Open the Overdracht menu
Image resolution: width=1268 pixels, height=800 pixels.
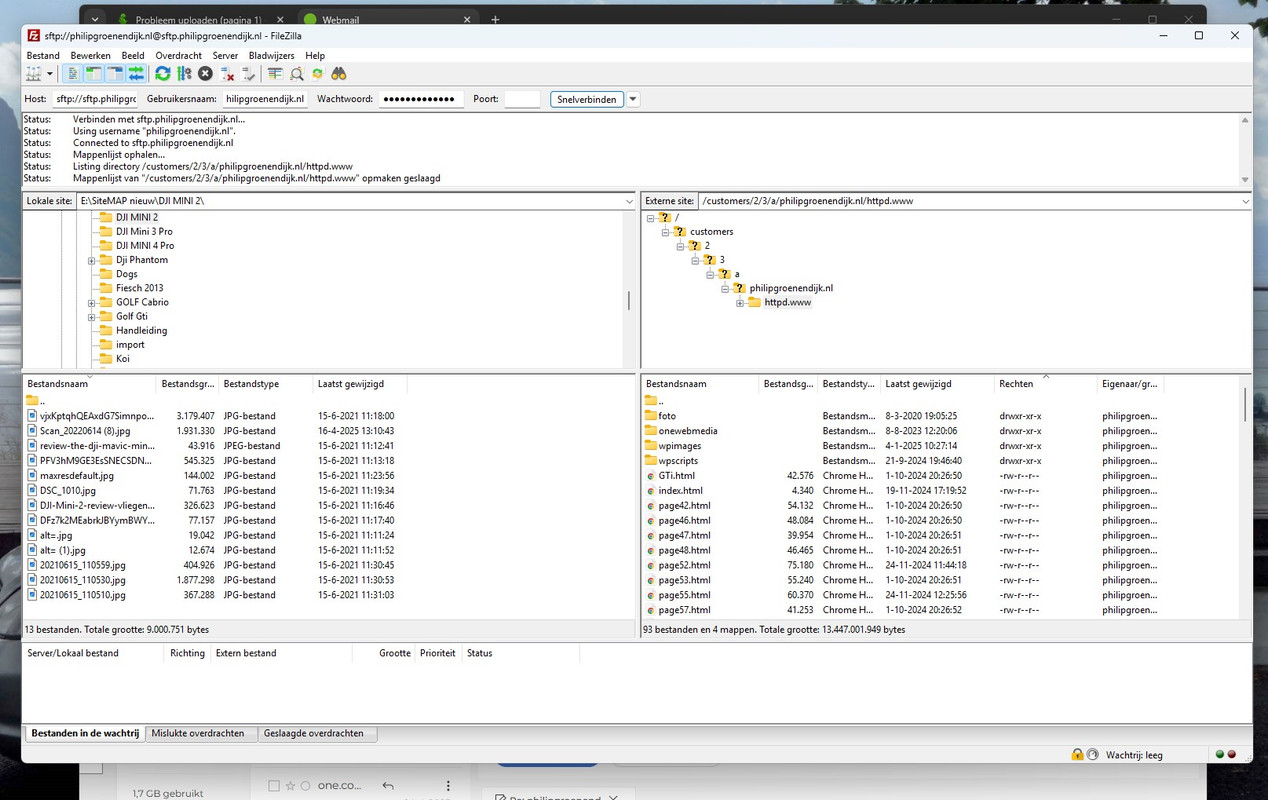(179, 56)
